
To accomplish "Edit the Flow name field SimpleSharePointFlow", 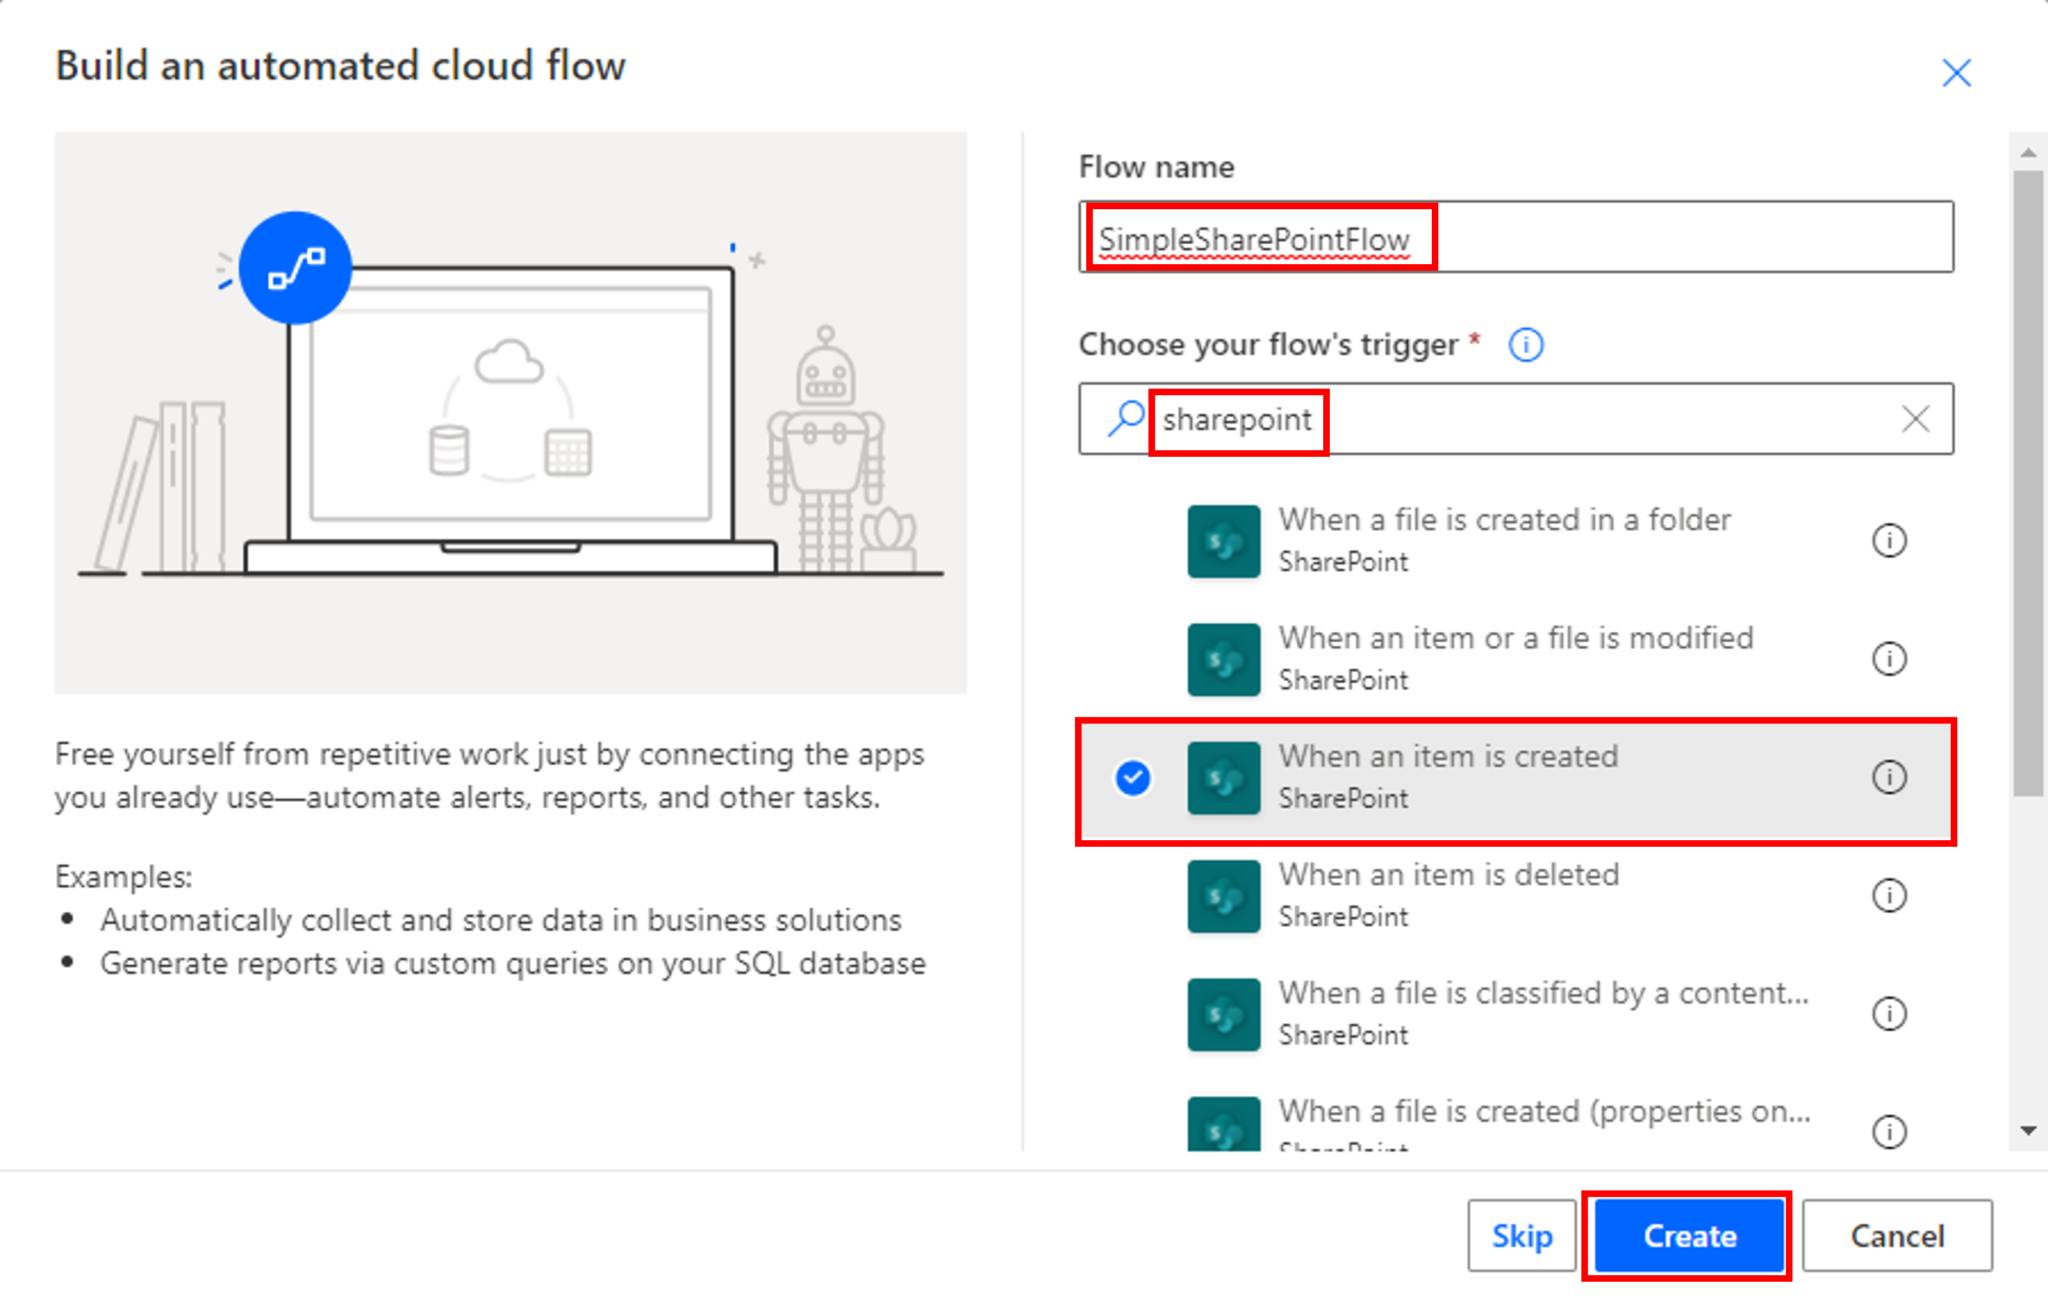I will (1256, 238).
